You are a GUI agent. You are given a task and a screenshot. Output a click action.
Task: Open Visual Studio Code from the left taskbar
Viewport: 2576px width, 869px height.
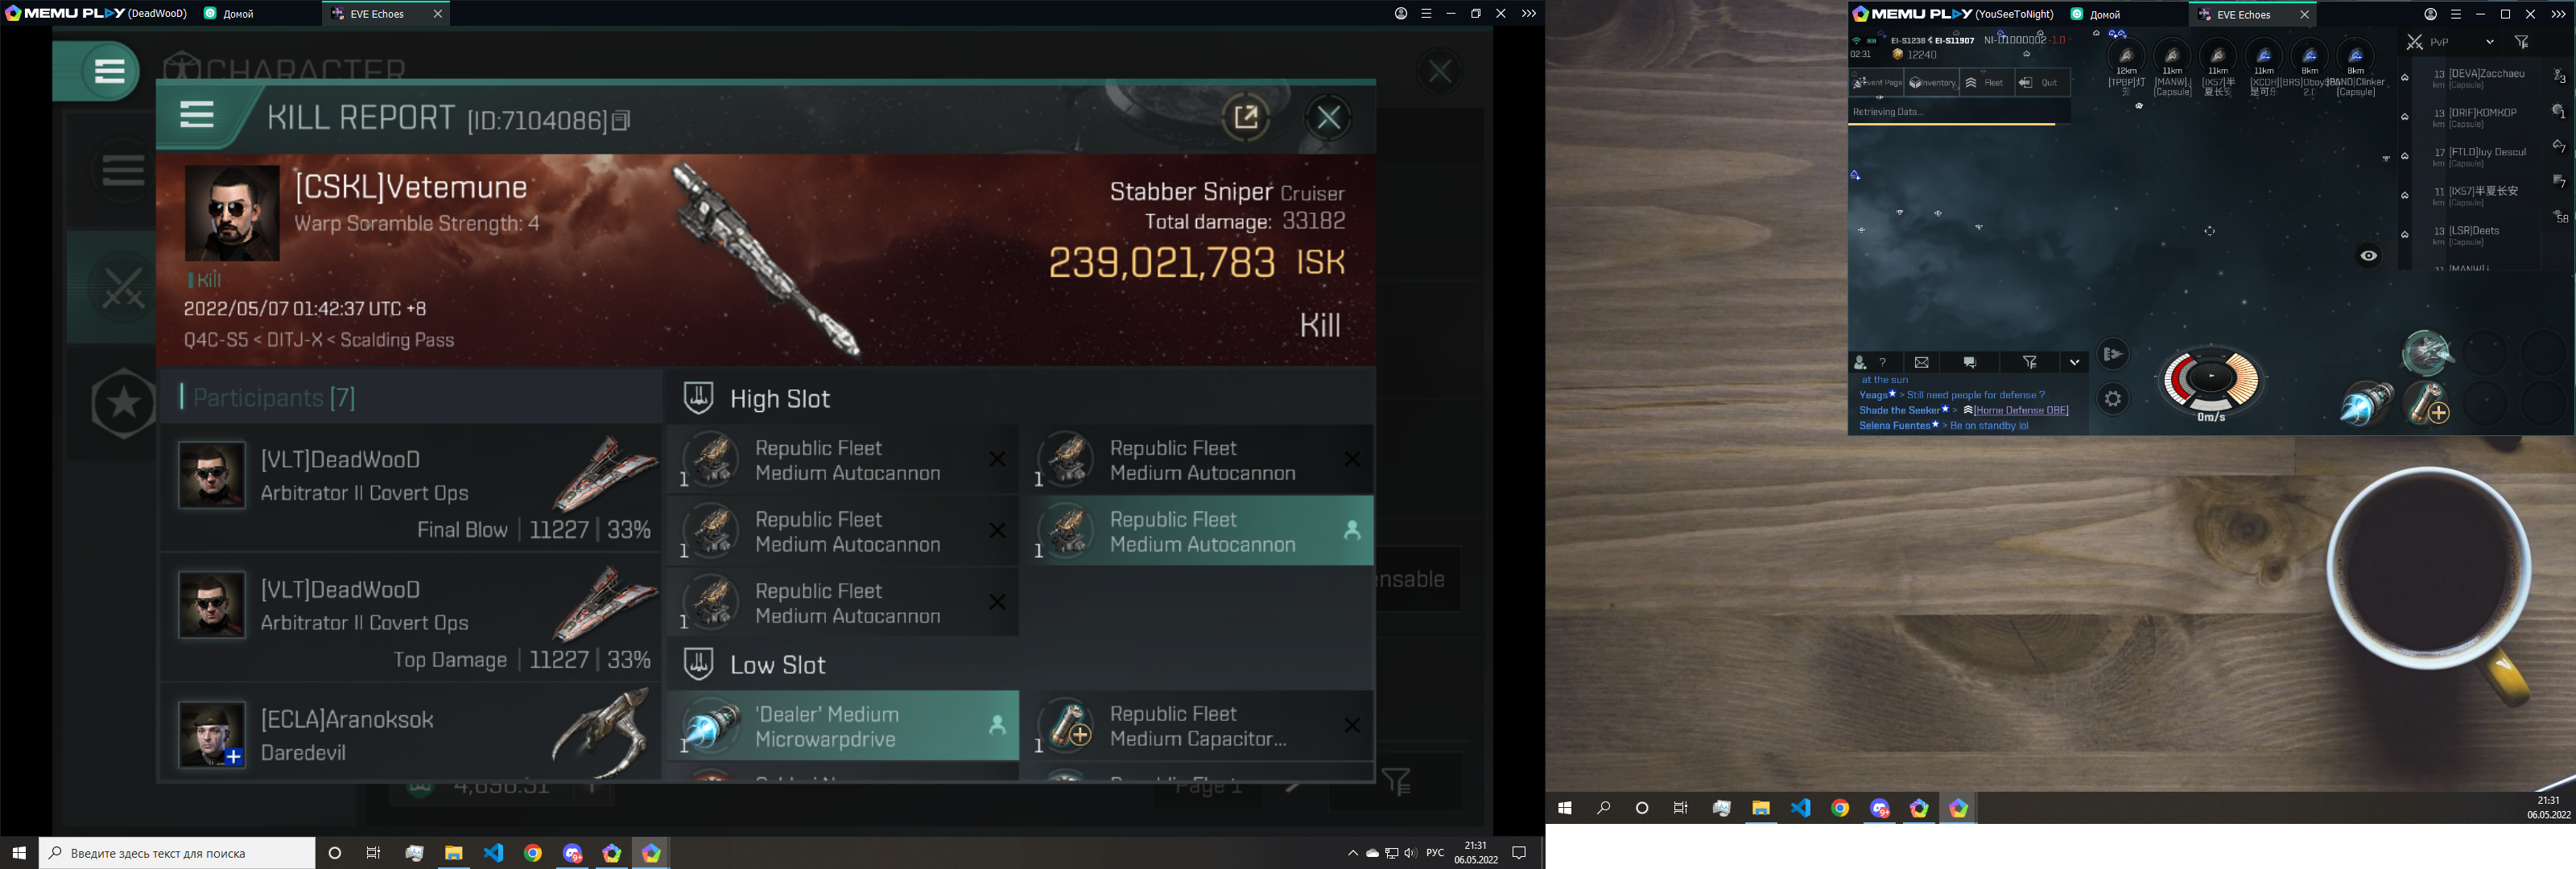click(x=493, y=853)
